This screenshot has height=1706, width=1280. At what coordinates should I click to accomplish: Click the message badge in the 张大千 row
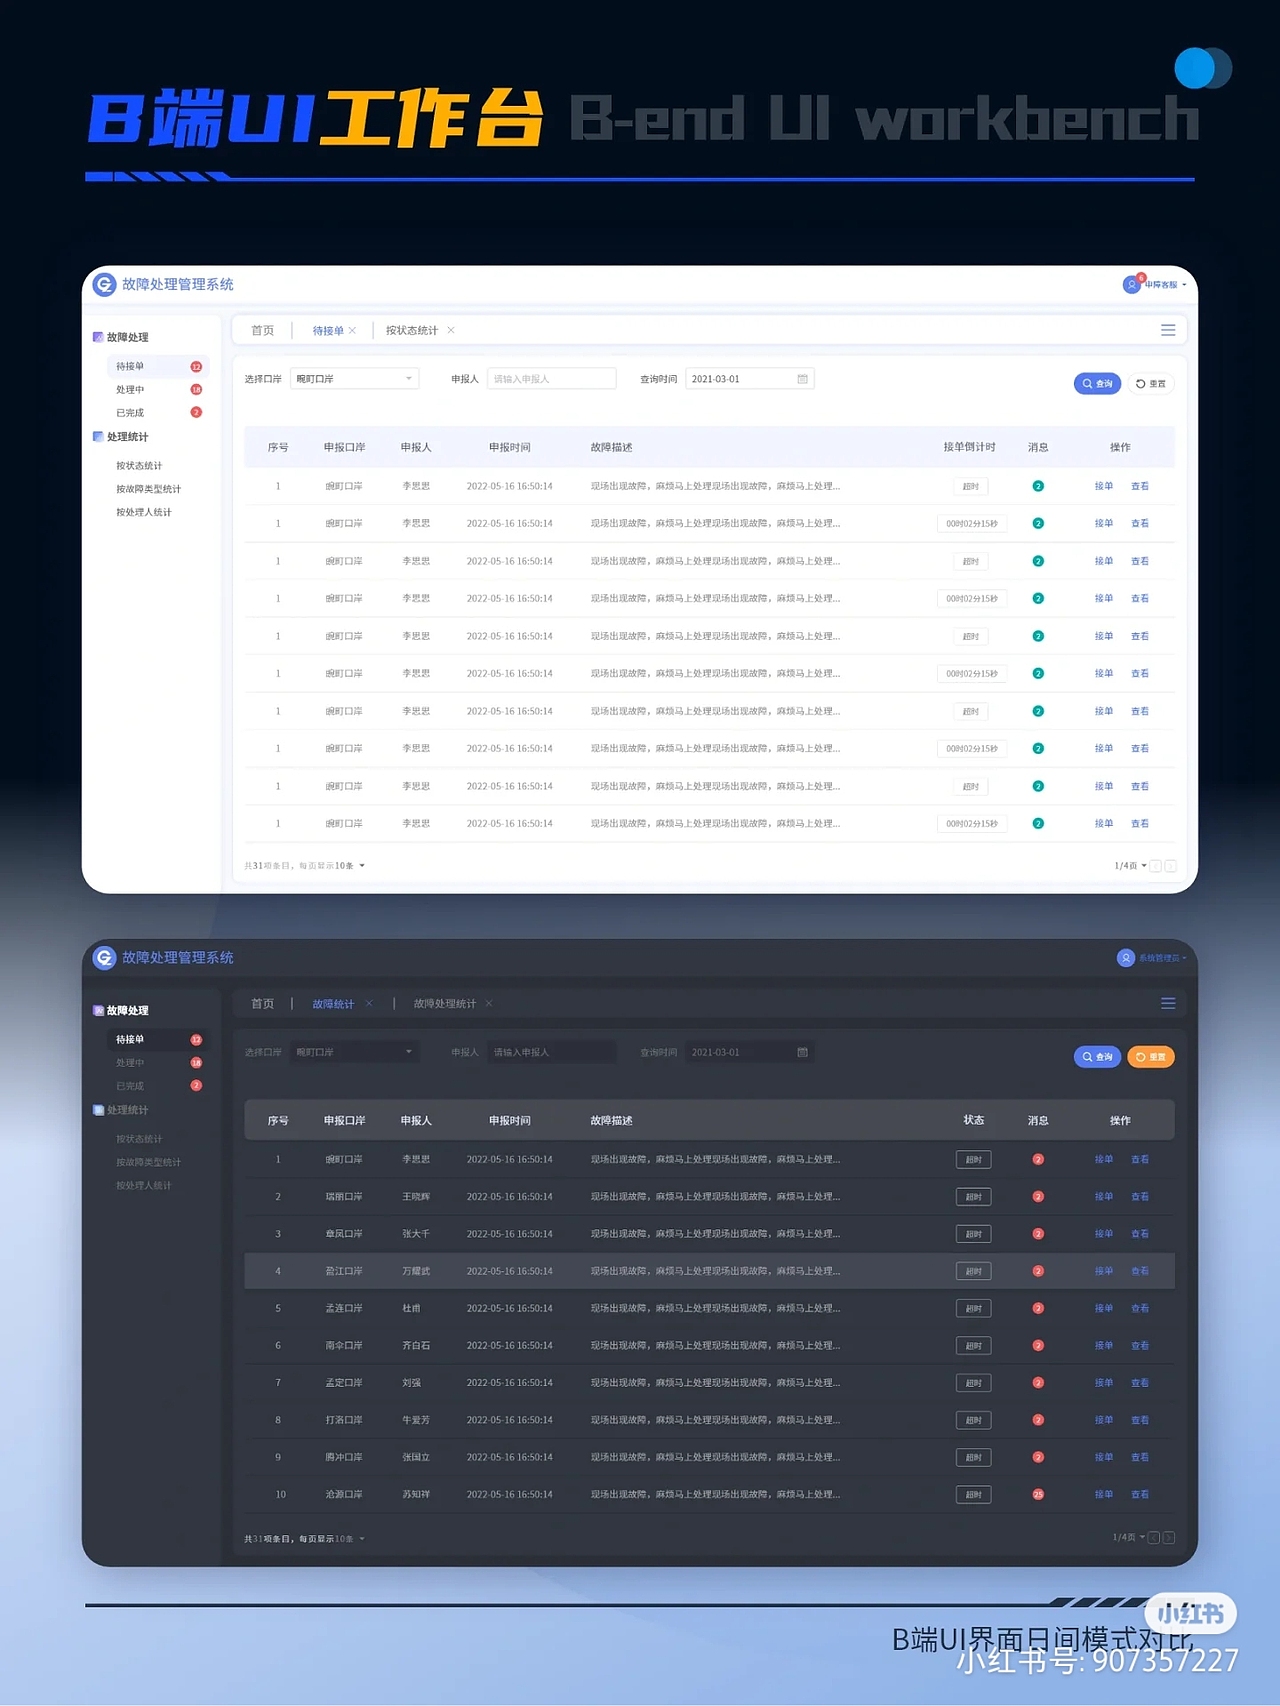point(1038,1234)
